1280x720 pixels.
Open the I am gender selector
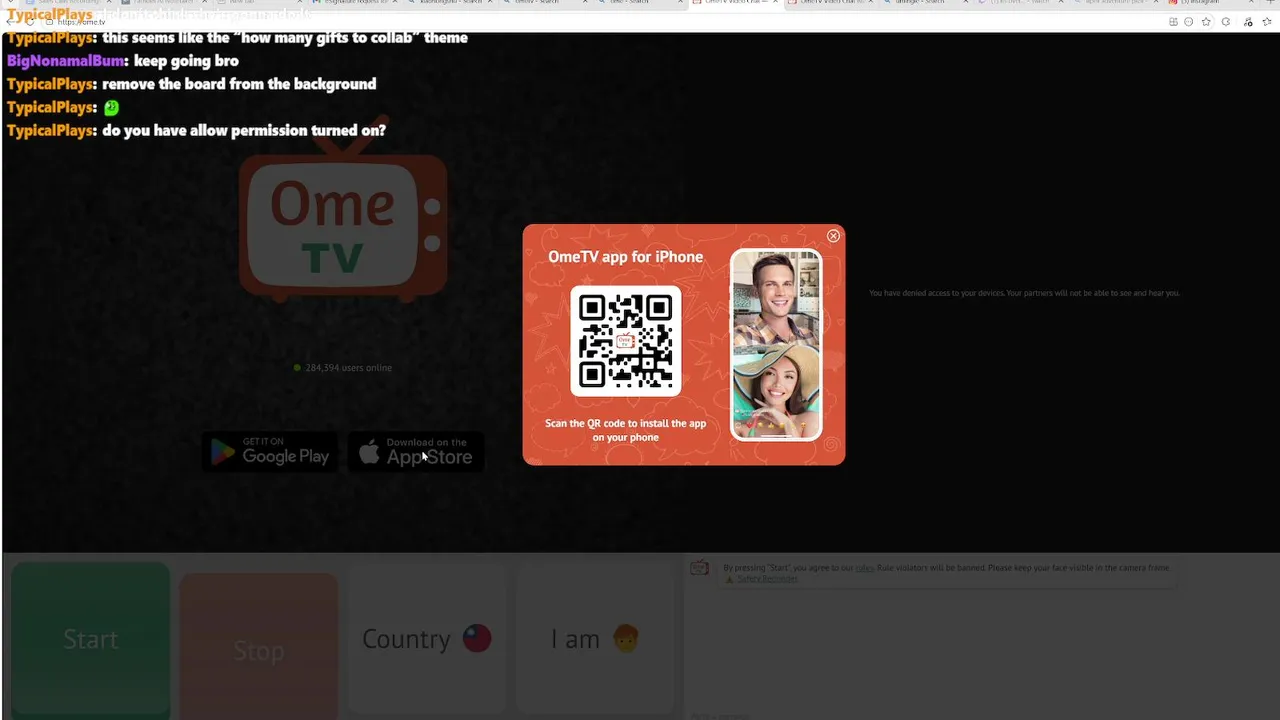595,639
